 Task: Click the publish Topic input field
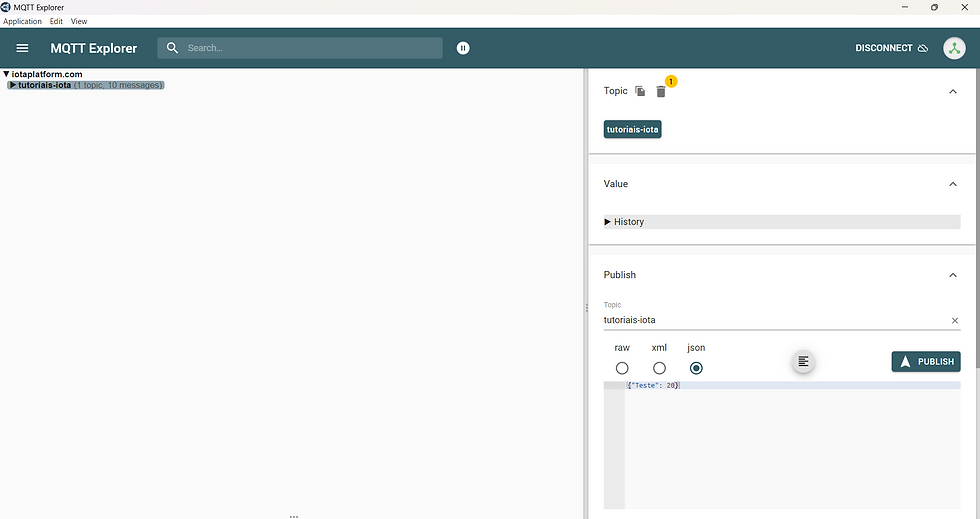(775, 320)
